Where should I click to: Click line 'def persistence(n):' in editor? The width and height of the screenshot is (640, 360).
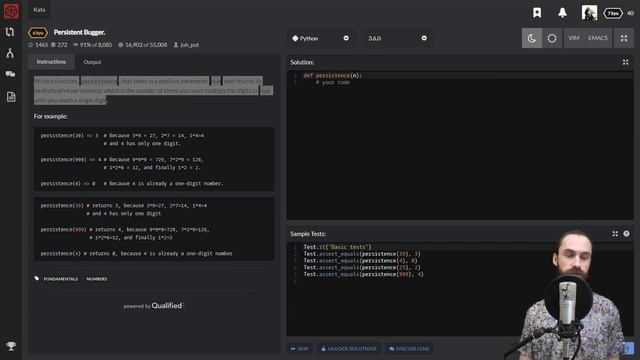tap(332, 76)
